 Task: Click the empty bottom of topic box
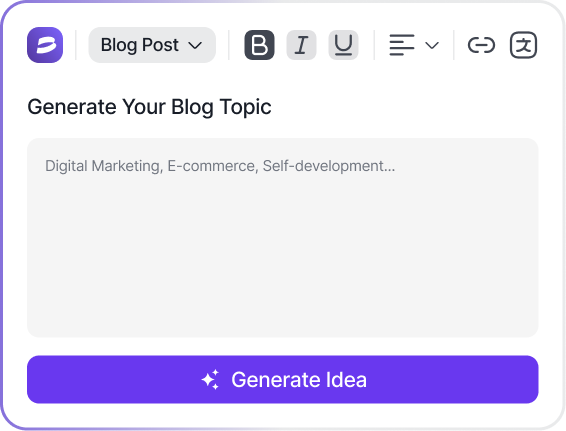(x=283, y=296)
